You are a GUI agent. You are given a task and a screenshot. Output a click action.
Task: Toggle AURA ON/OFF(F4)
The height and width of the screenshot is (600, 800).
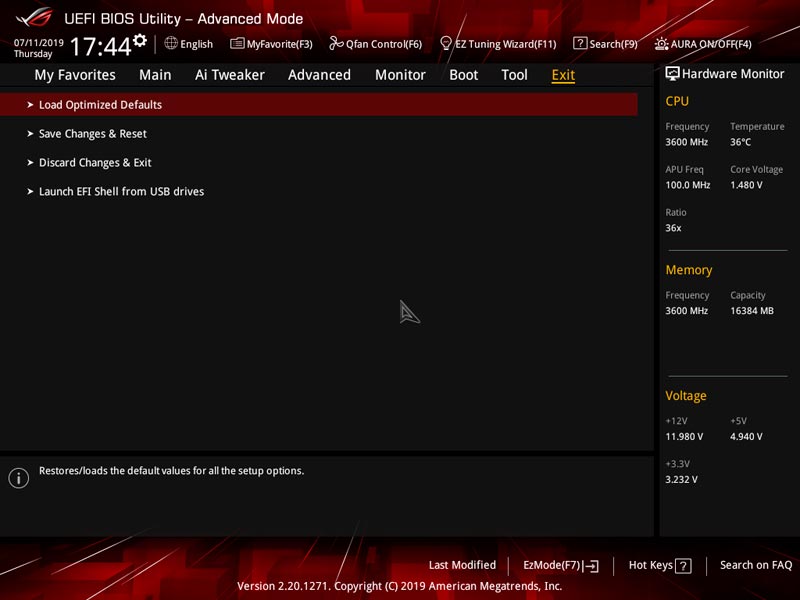(711, 44)
